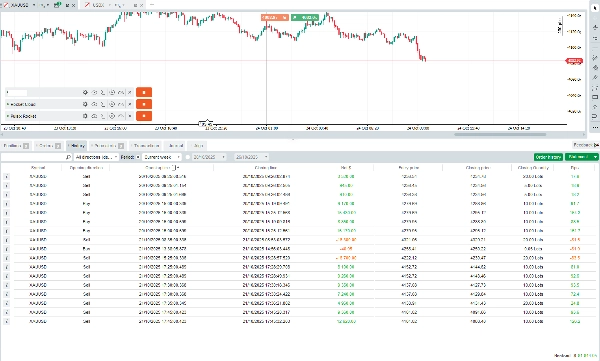Select cursor tool atop right chart toolbar
The width and height of the screenshot is (600, 361).
pos(595,8)
